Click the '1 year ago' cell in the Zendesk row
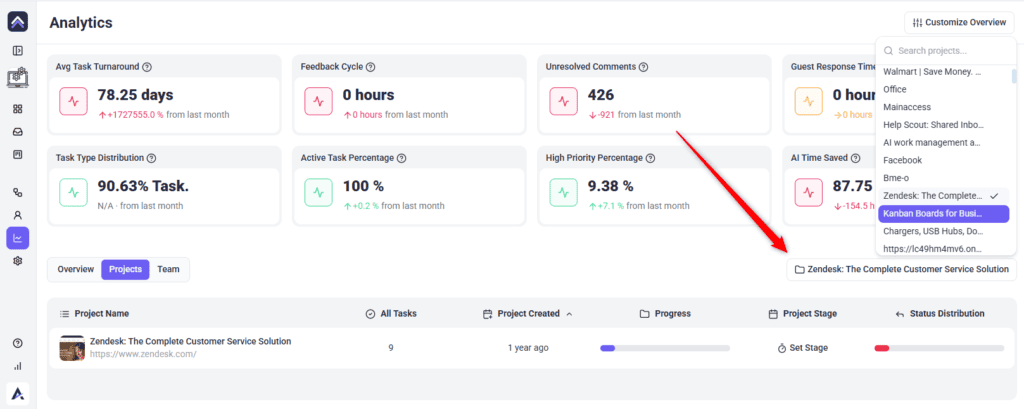 coord(528,348)
